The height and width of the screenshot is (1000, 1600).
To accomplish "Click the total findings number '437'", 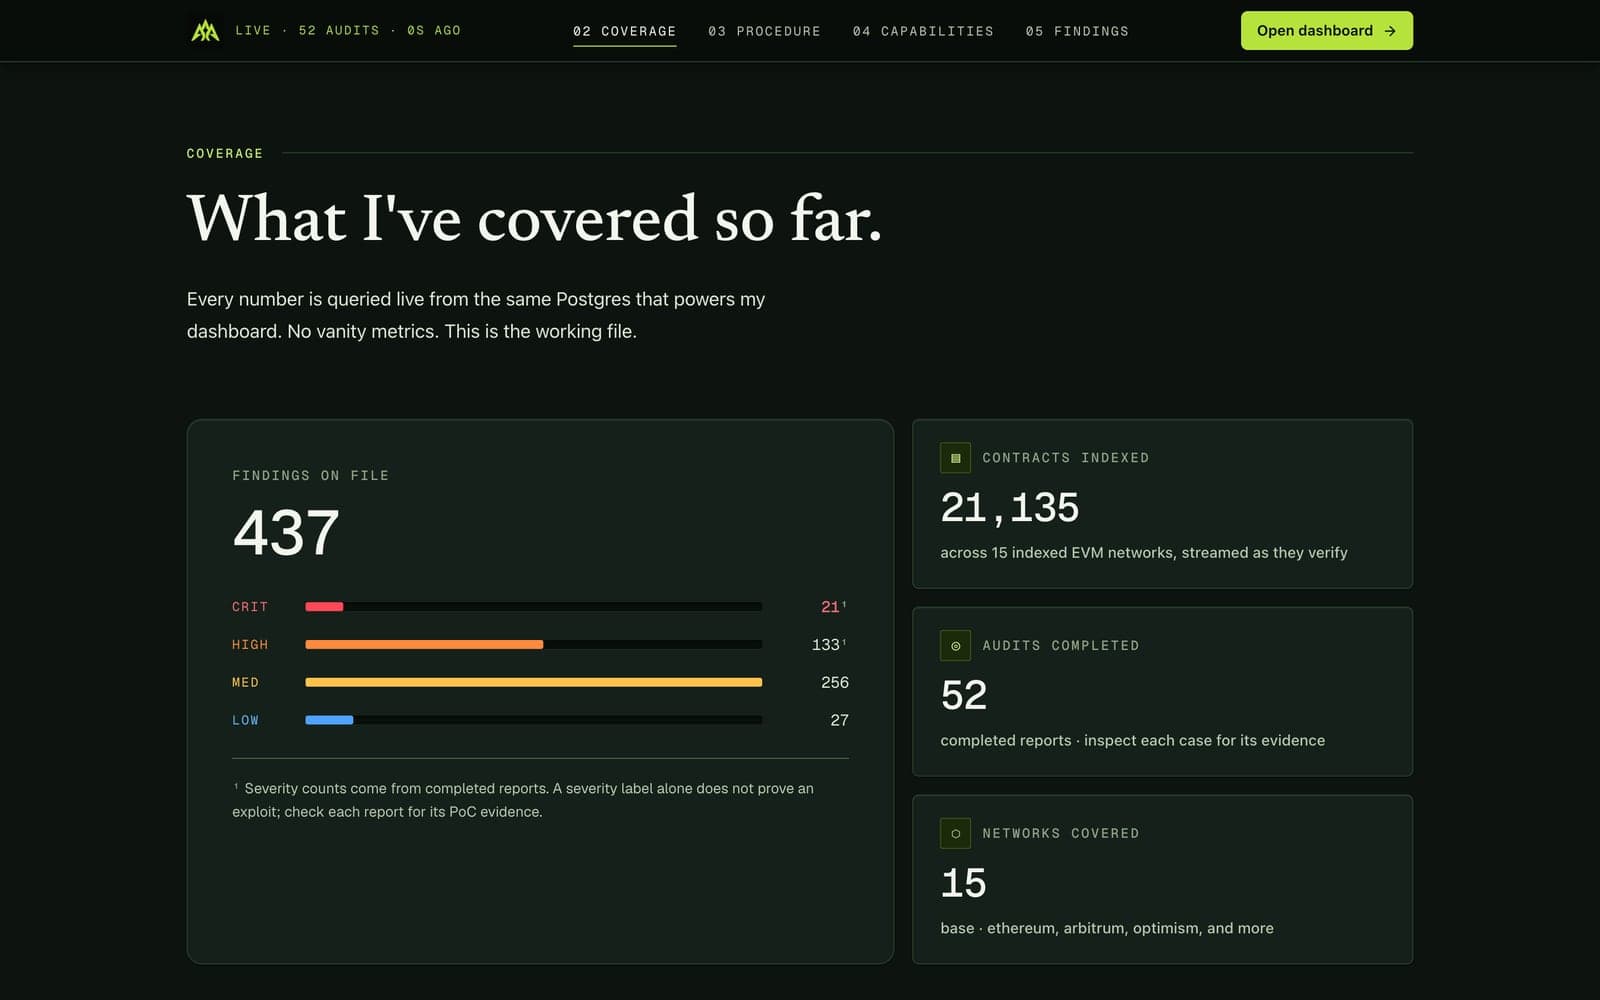I will [286, 533].
